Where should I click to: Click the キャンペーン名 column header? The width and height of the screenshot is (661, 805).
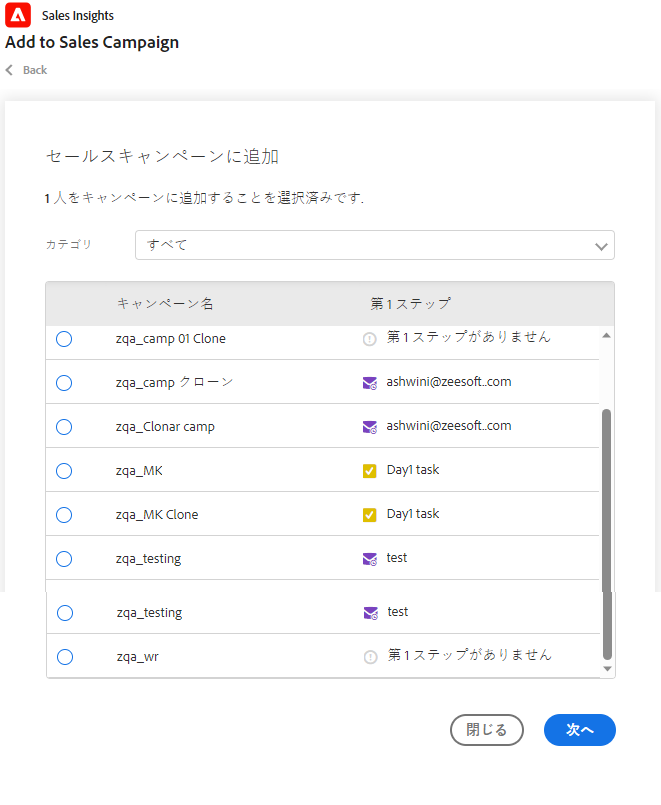click(165, 304)
